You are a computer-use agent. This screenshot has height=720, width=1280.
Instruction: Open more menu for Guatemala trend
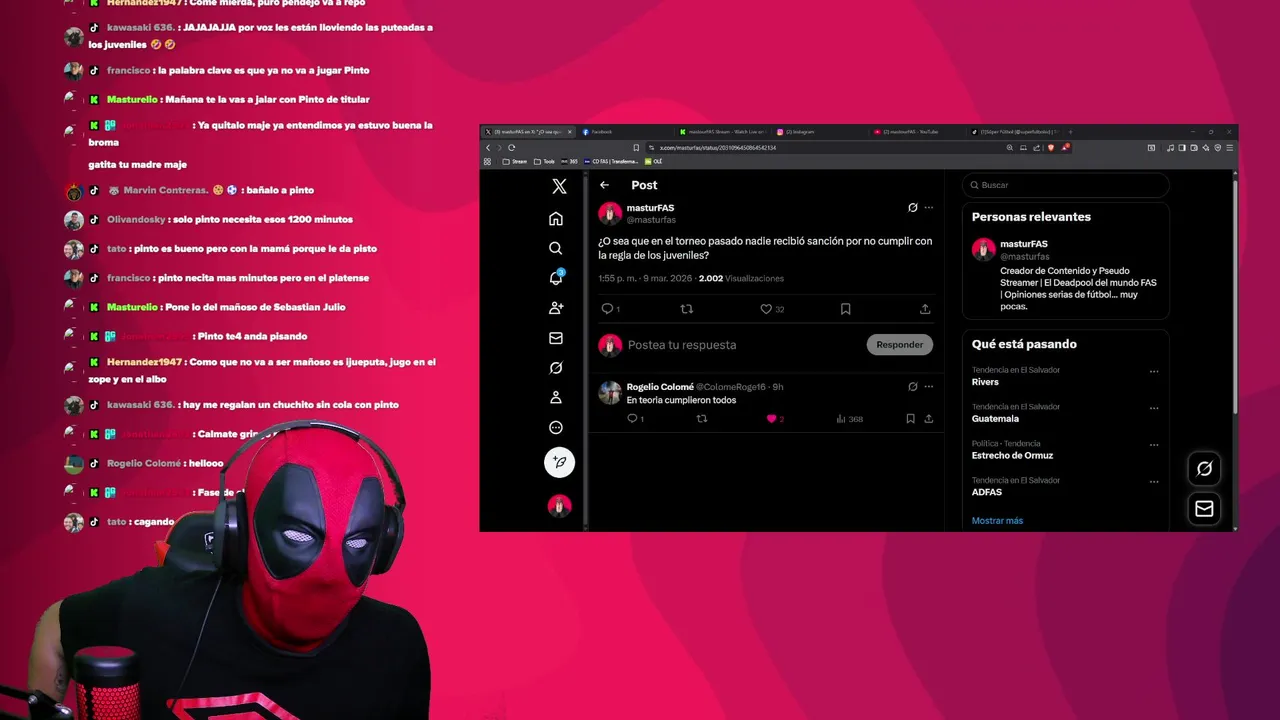coord(1154,408)
